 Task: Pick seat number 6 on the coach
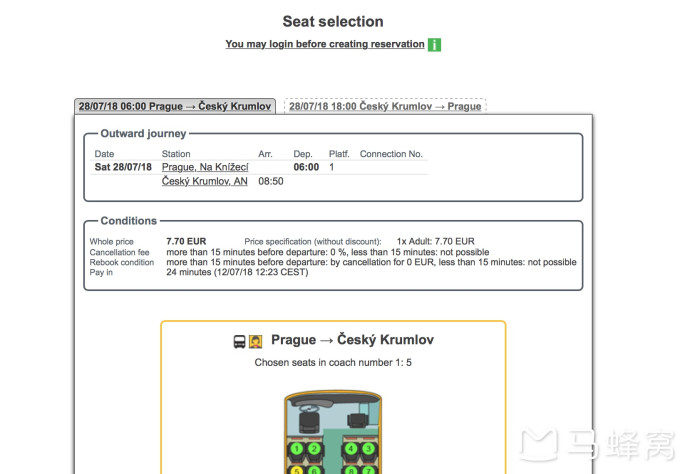point(314,470)
